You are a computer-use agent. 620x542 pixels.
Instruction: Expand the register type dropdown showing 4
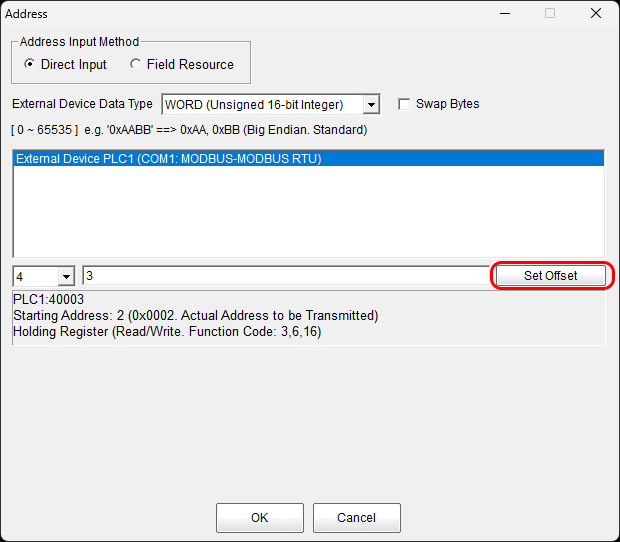tap(66, 276)
